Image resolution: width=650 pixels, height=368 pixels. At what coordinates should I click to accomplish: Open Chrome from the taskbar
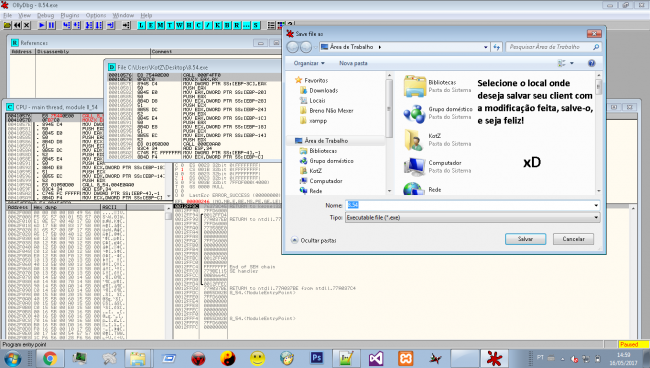click(49, 358)
